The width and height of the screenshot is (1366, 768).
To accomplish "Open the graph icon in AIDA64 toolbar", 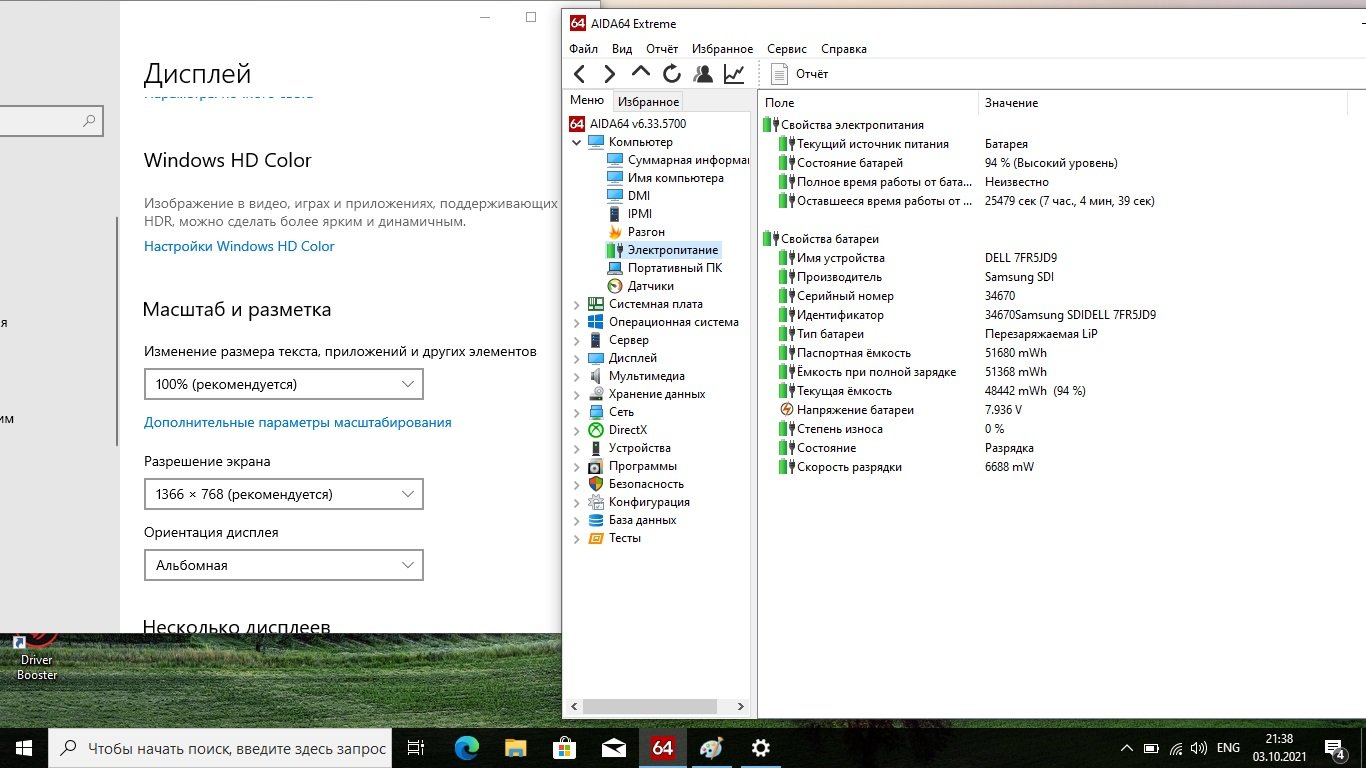I will pos(734,73).
